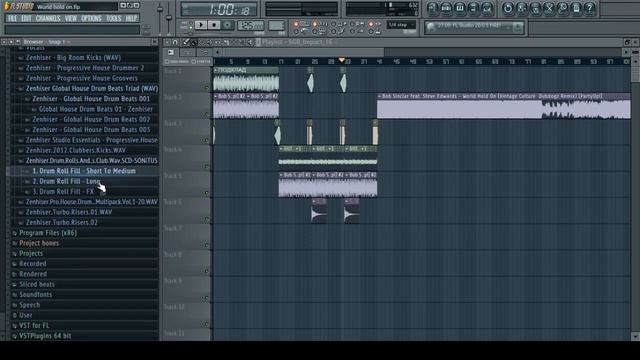Select 3. Drum Roll Fill - FX folder
This screenshot has width=640, height=360.
pyautogui.click(x=63, y=191)
